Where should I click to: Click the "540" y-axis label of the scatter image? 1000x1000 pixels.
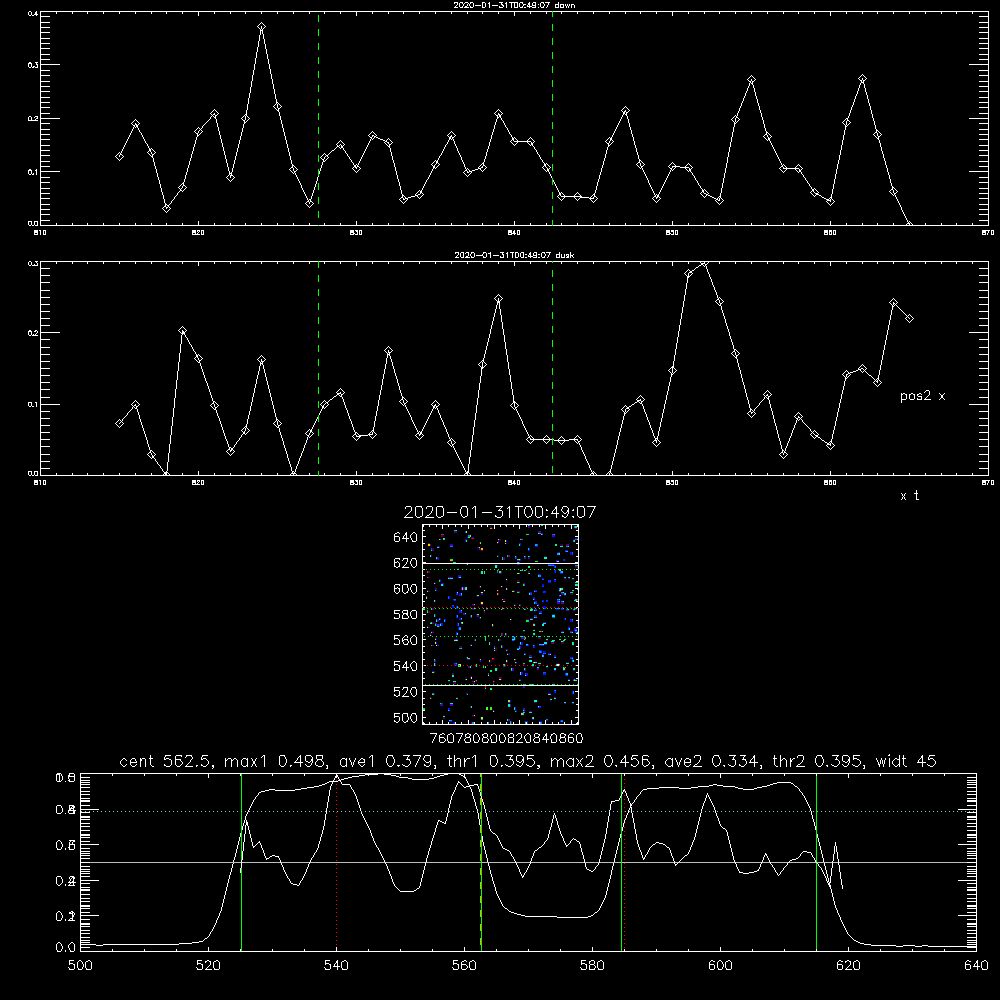click(406, 666)
